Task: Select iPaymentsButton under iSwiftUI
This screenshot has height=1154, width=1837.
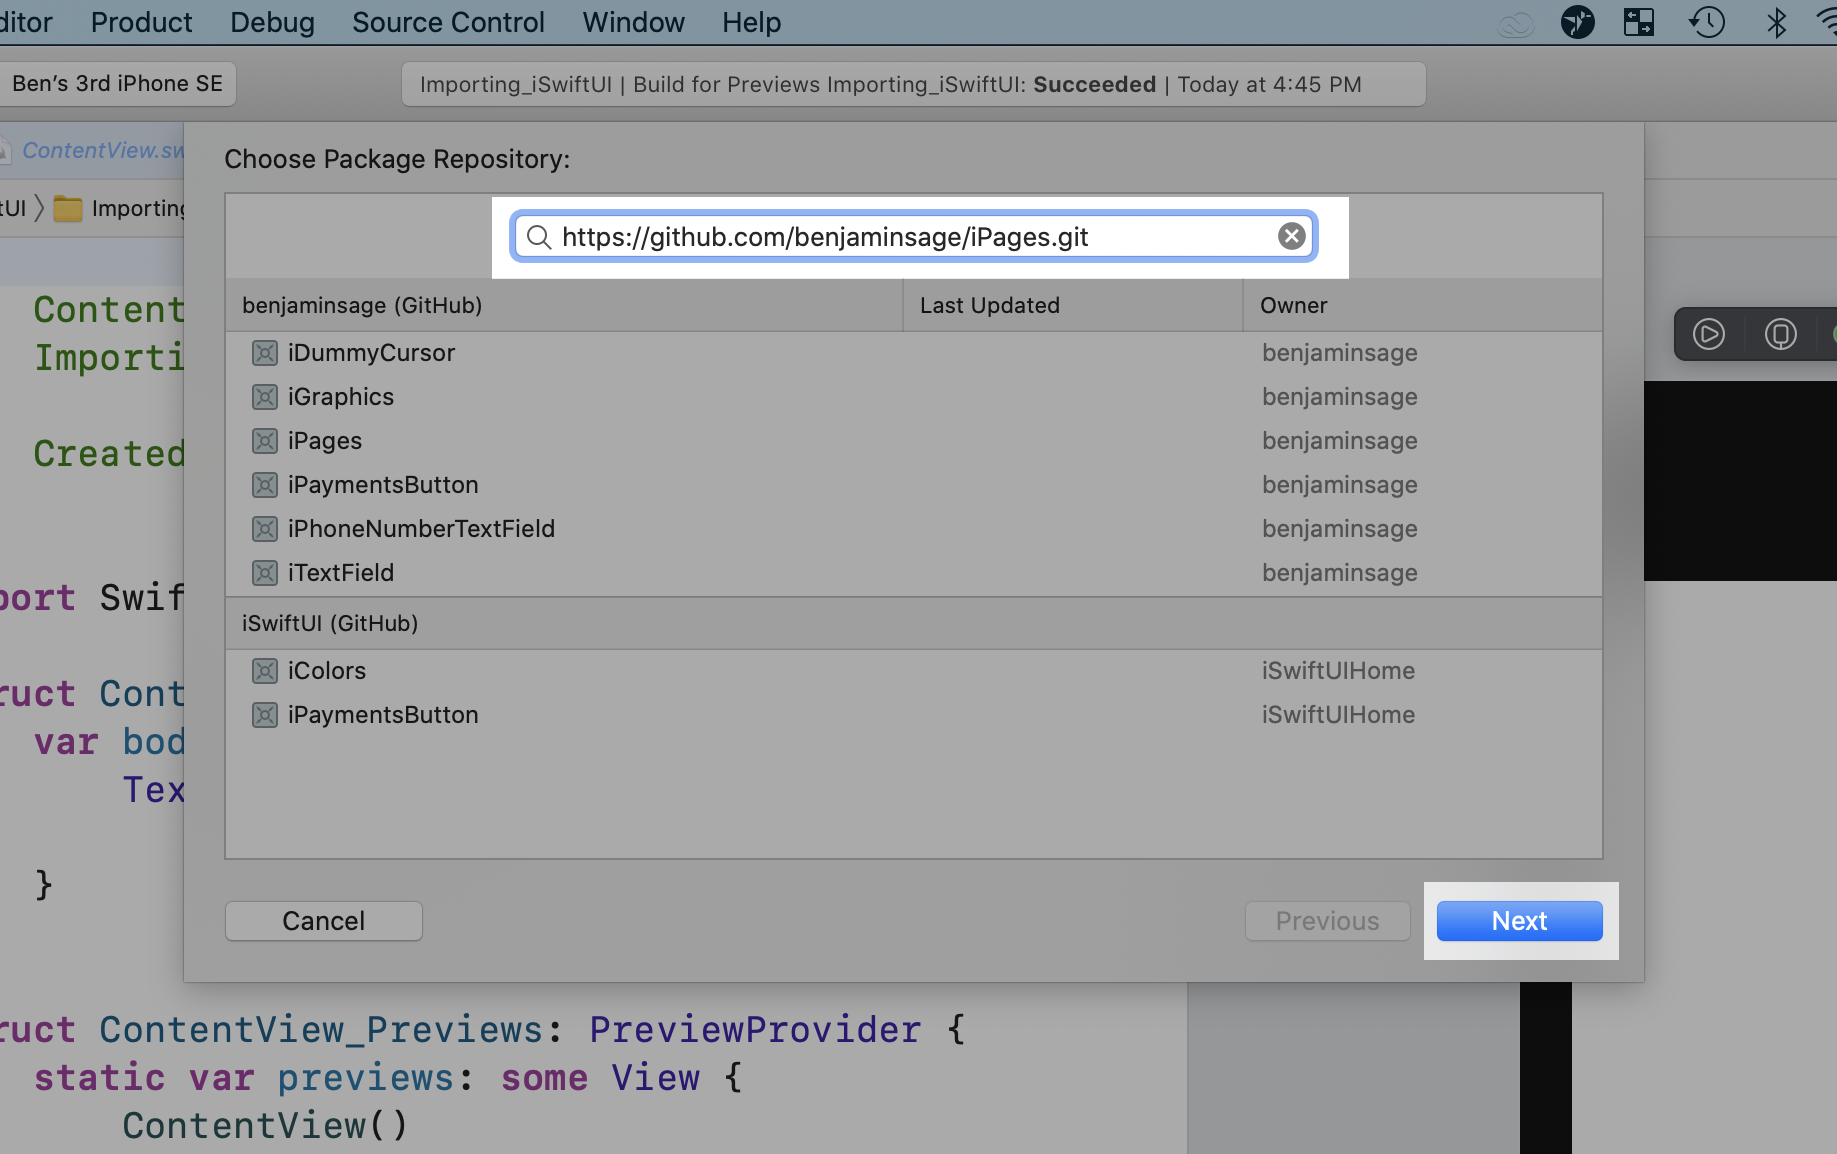Action: (x=913, y=715)
